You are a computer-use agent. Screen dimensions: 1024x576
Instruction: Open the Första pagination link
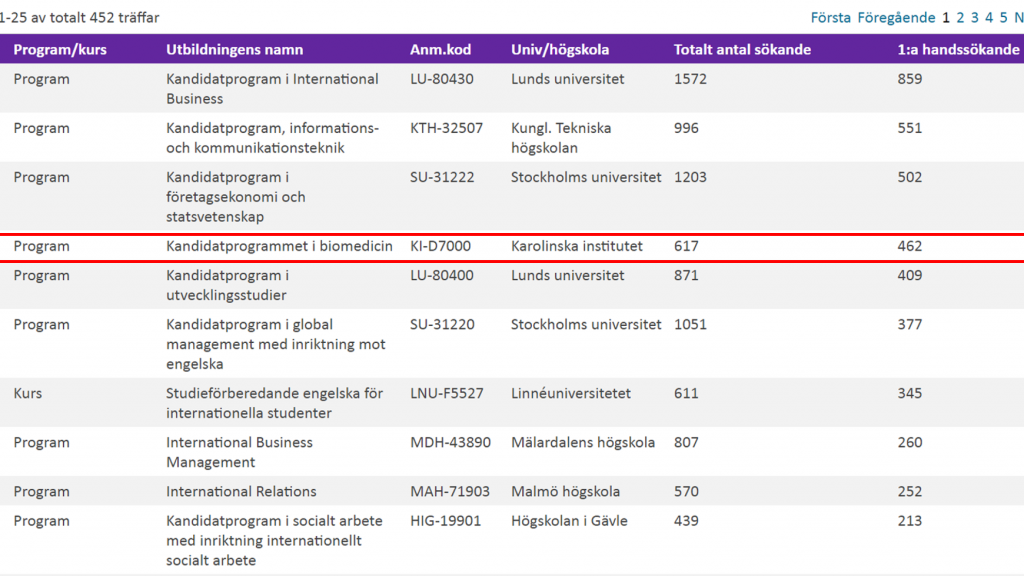coord(831,18)
